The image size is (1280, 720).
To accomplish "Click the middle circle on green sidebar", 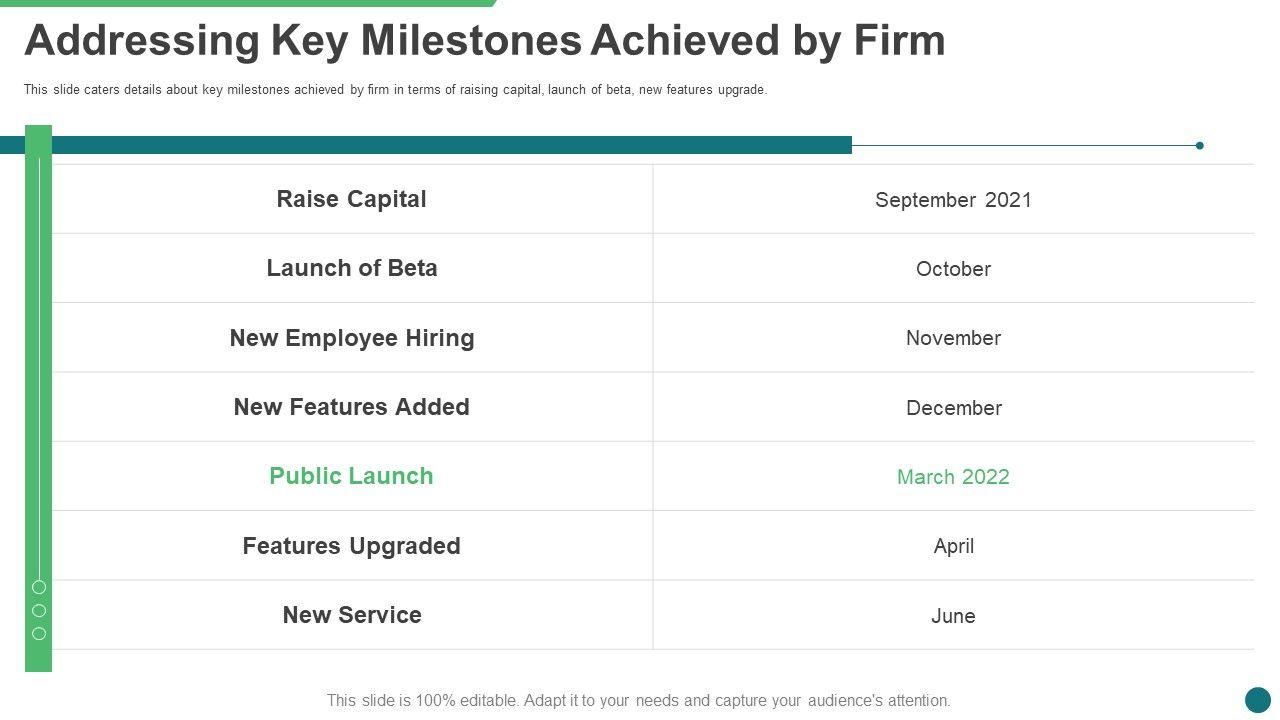I will 39,610.
